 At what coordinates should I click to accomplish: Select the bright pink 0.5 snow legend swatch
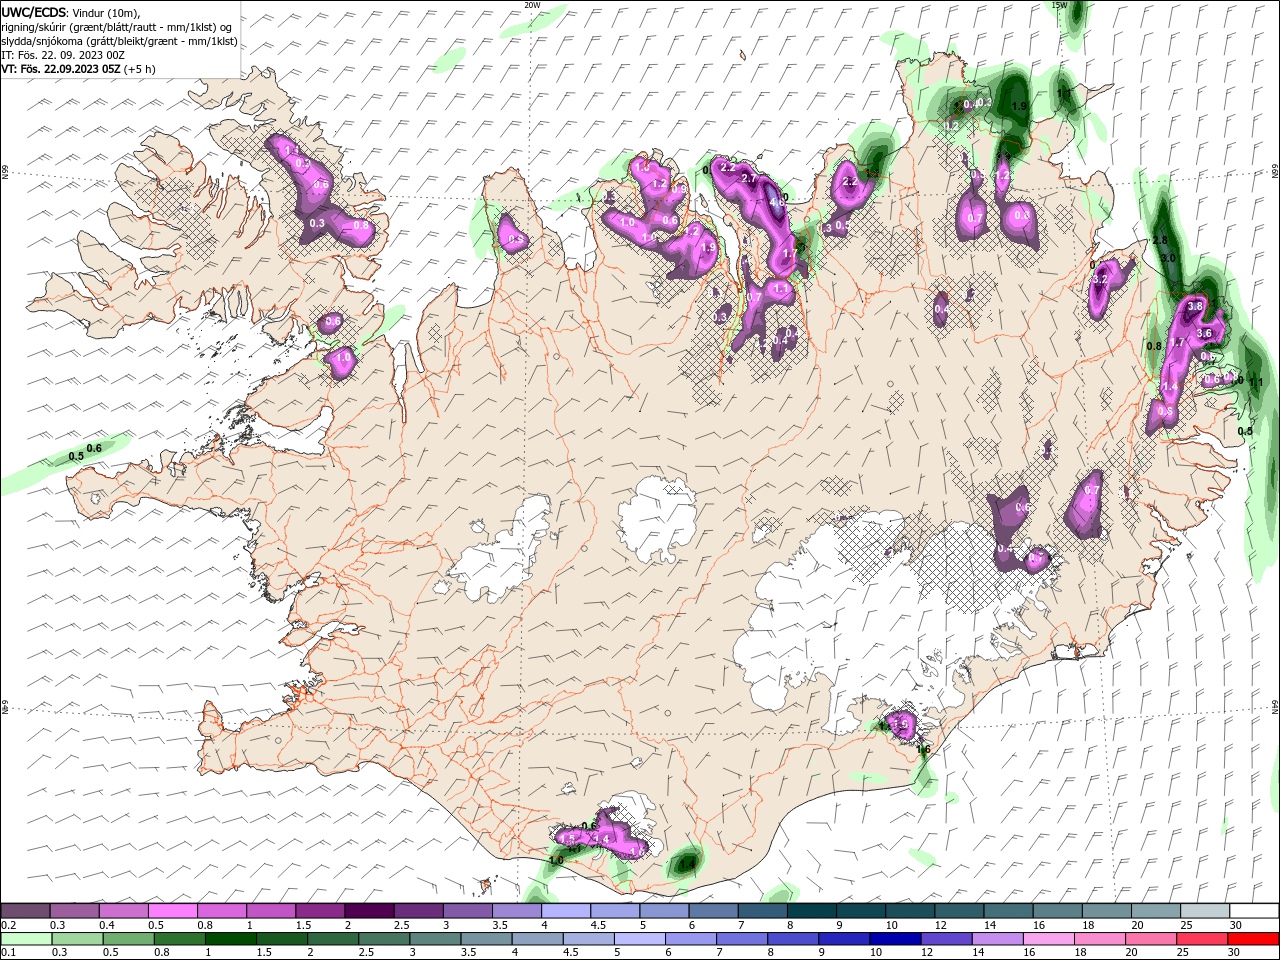pyautogui.click(x=172, y=911)
